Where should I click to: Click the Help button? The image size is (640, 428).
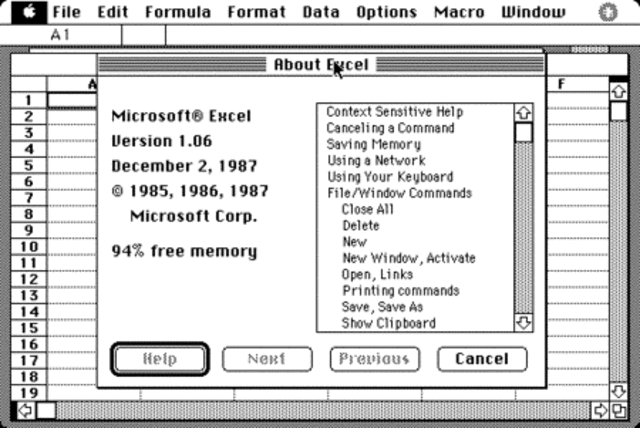pyautogui.click(x=160, y=359)
